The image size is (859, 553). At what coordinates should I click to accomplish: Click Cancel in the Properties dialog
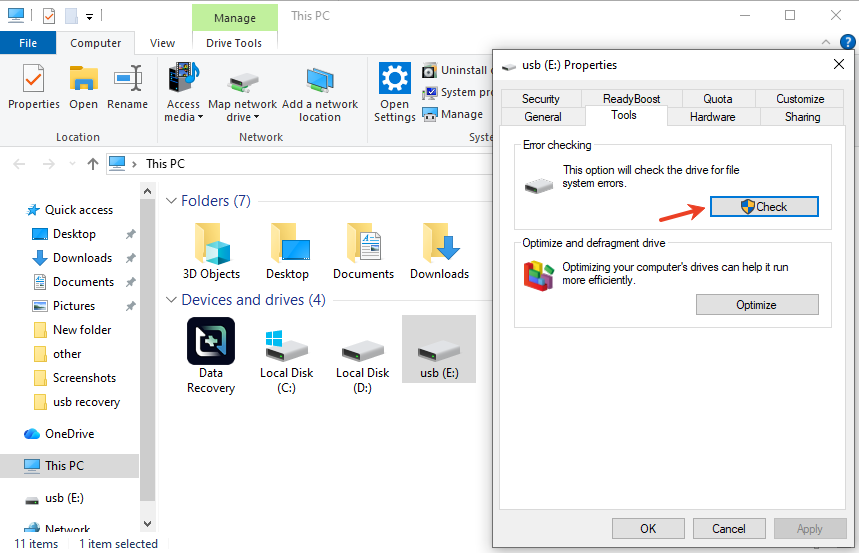point(729,528)
